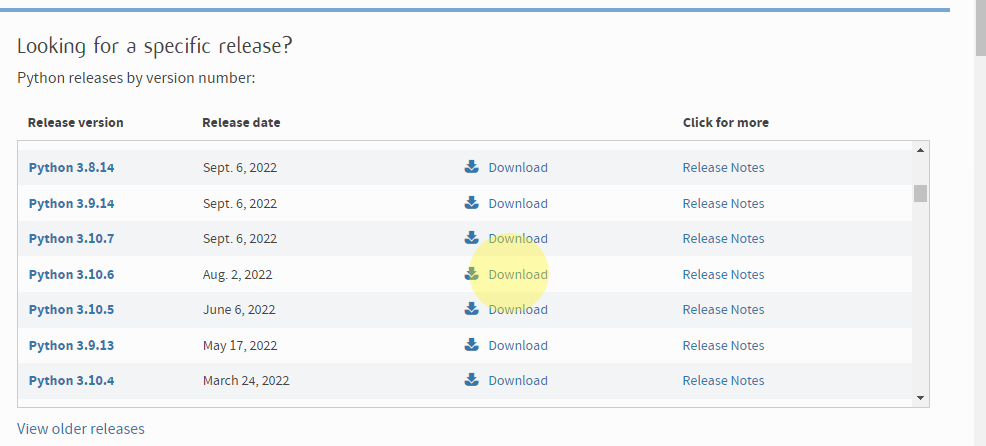The height and width of the screenshot is (446, 986).
Task: Click the release list scrollbar thumb
Action: coord(920,193)
